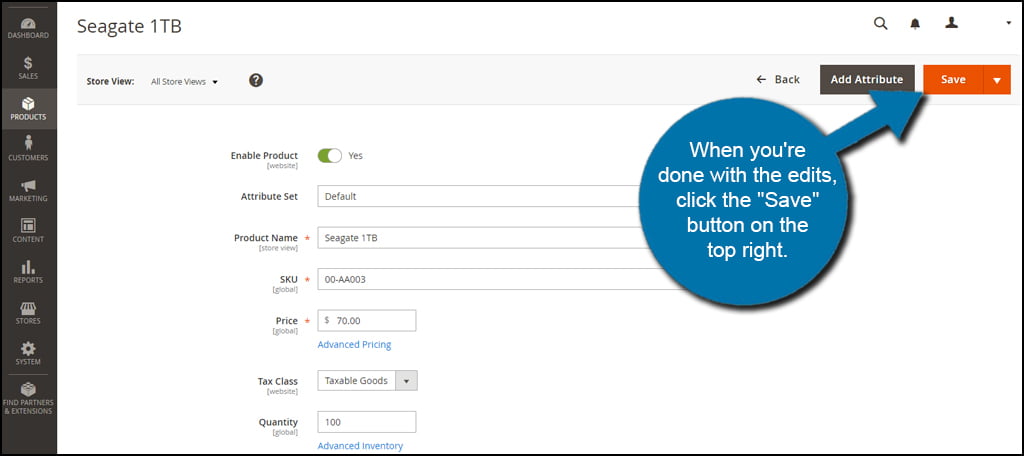Open the admin user account icon
1024x456 pixels.
pyautogui.click(x=952, y=23)
